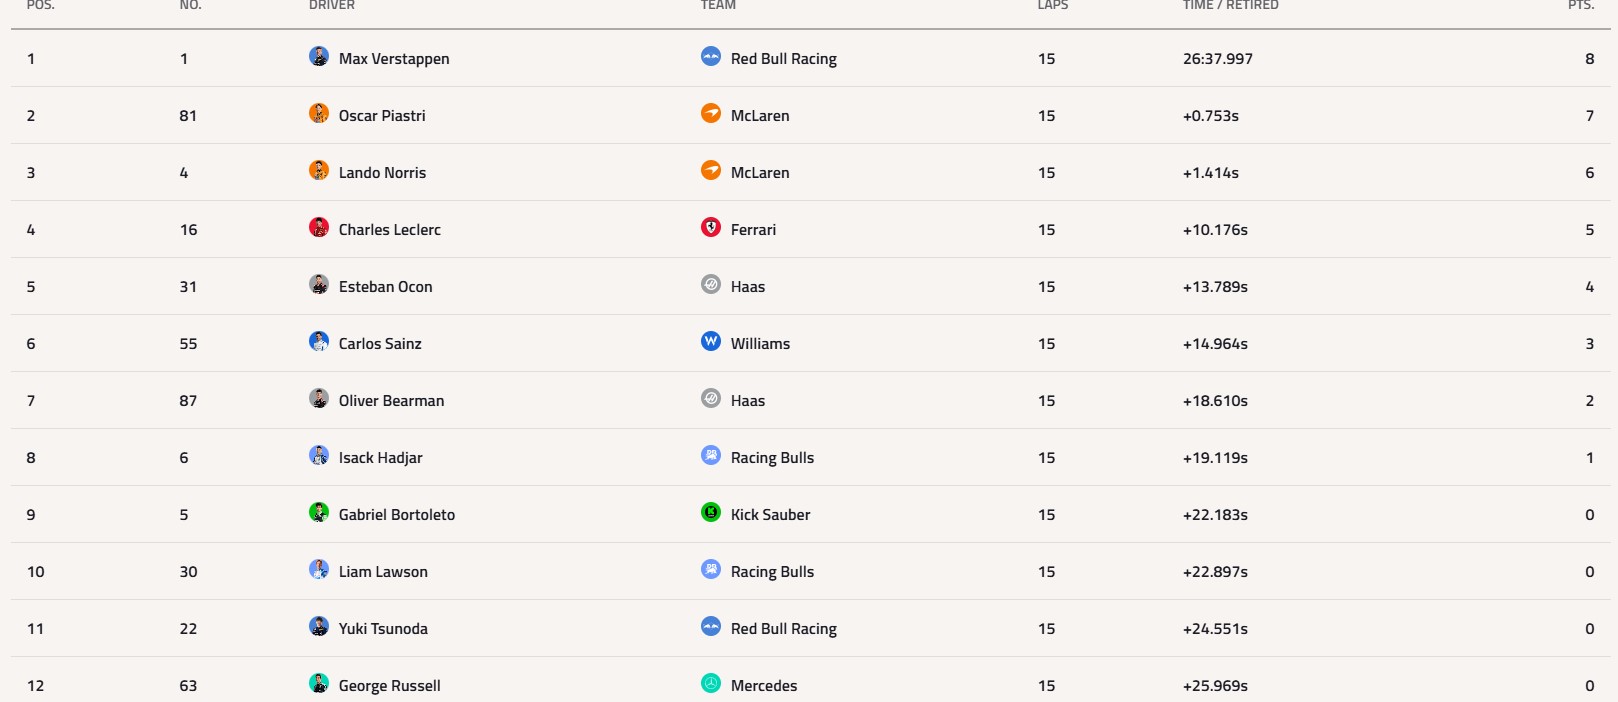
Task: Click the Mercedes team logo icon
Action: coord(711,684)
